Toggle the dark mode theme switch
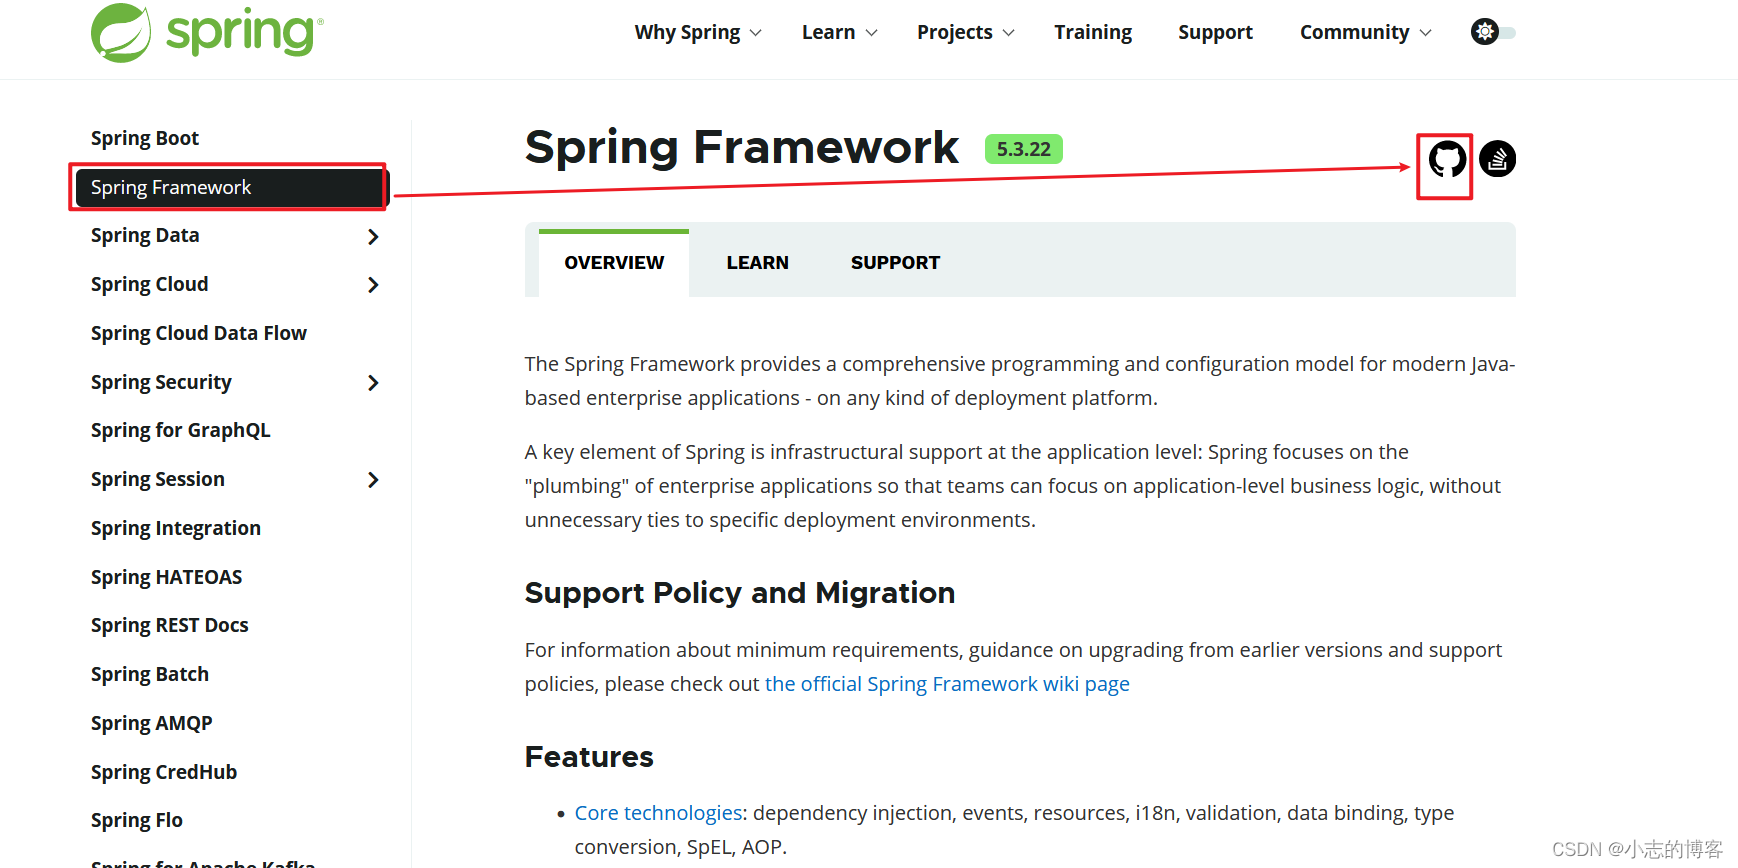1738x868 pixels. 1493,32
